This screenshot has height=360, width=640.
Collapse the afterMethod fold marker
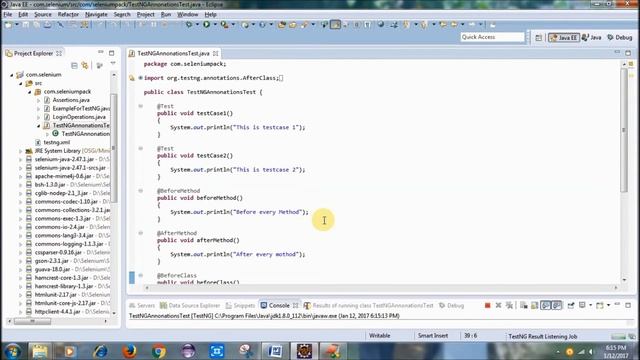(140, 233)
